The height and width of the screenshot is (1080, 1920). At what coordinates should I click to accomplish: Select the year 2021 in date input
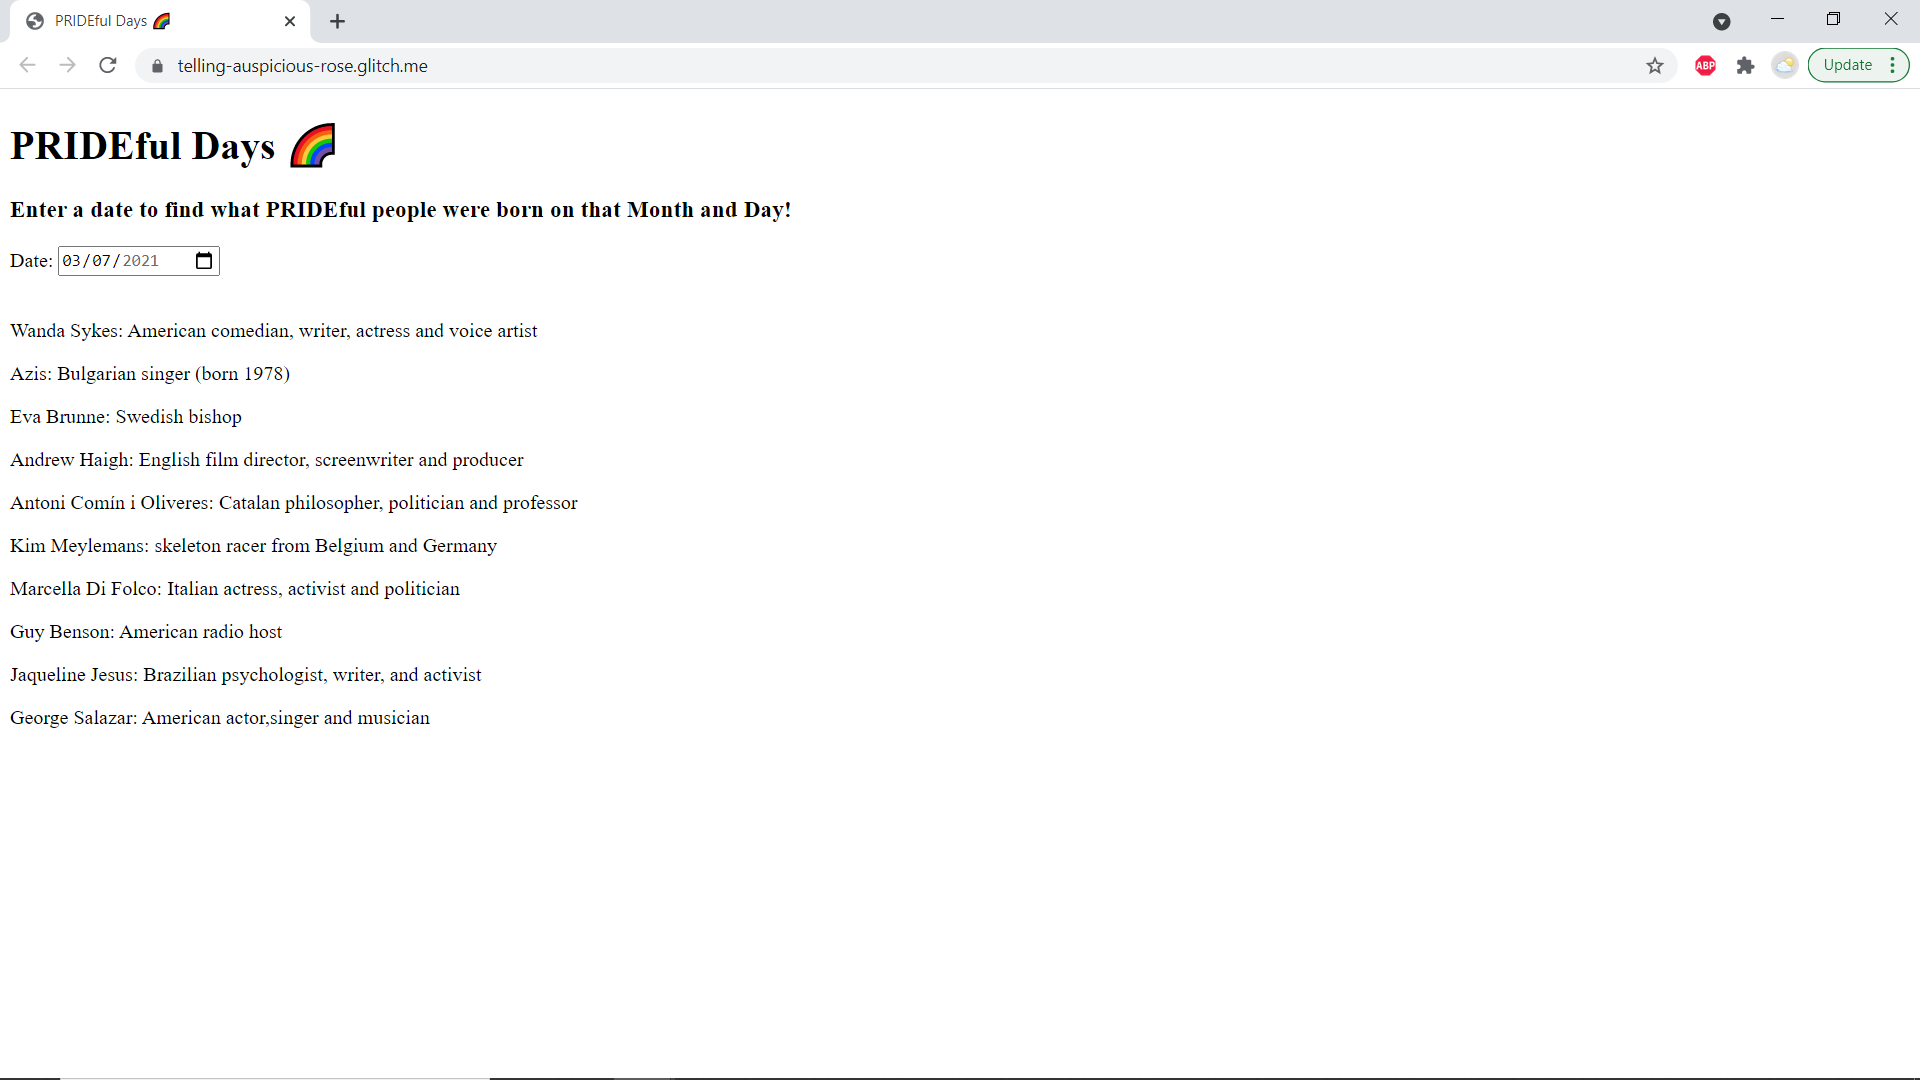141,261
